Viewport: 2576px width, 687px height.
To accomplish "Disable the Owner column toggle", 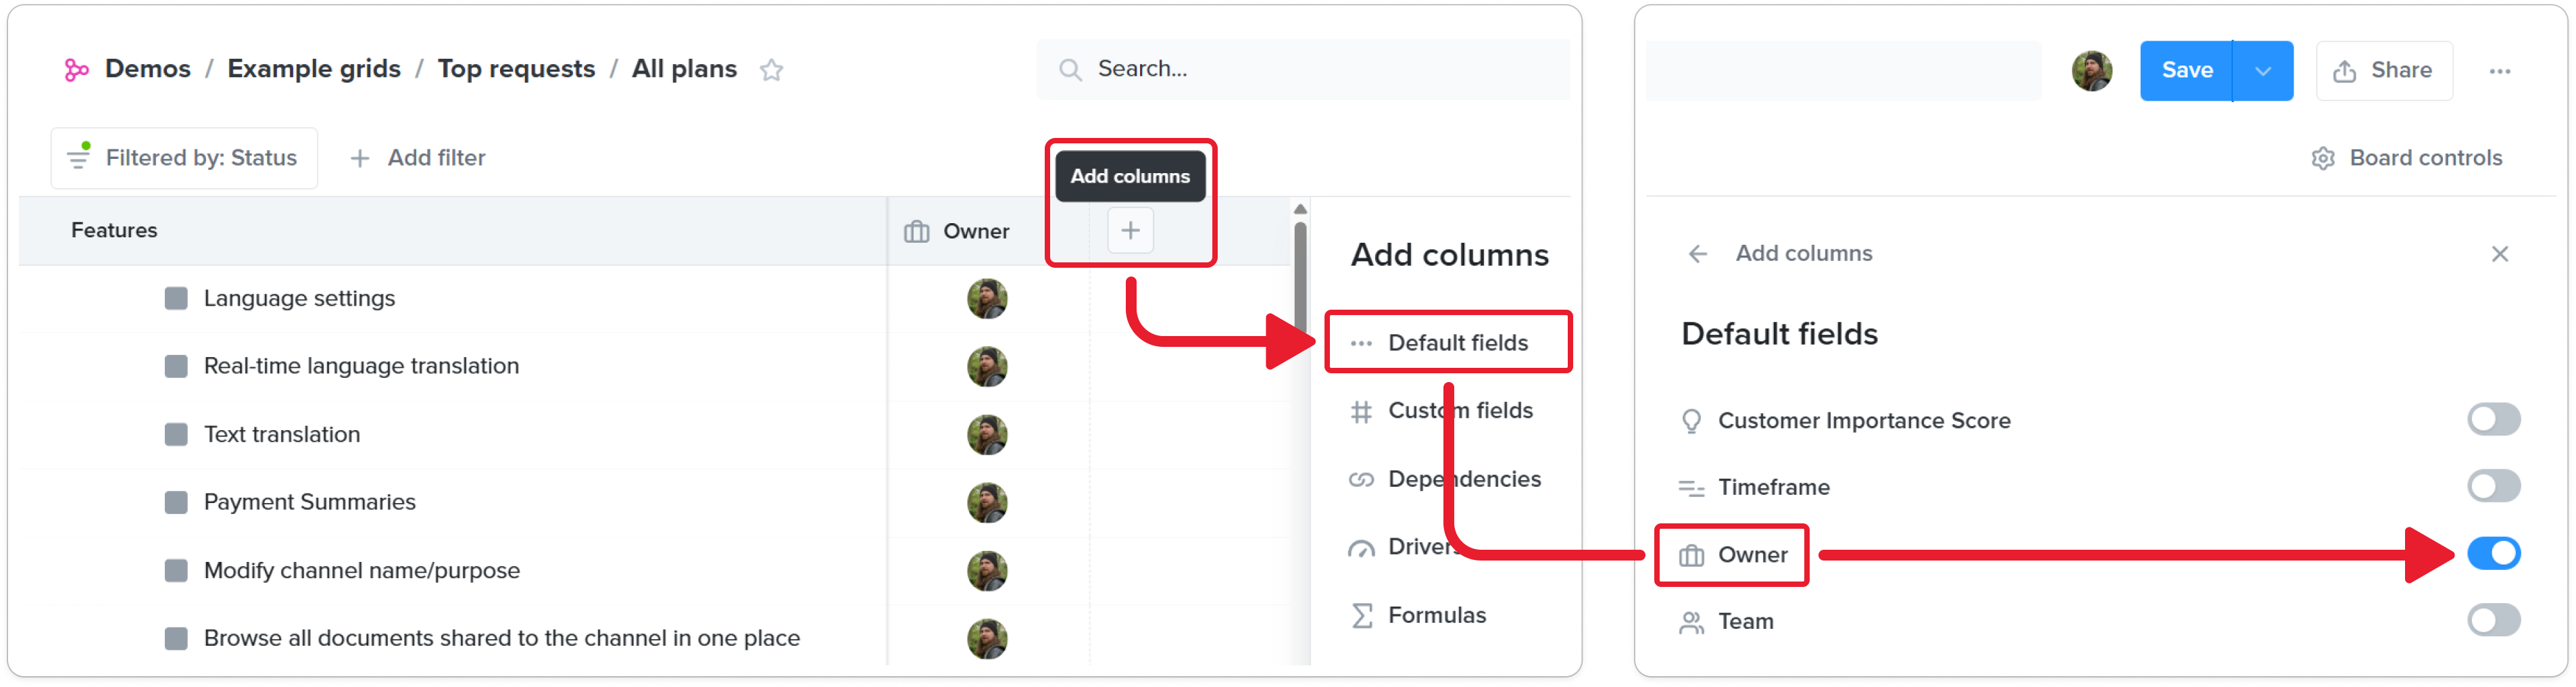I will pyautogui.click(x=2493, y=554).
